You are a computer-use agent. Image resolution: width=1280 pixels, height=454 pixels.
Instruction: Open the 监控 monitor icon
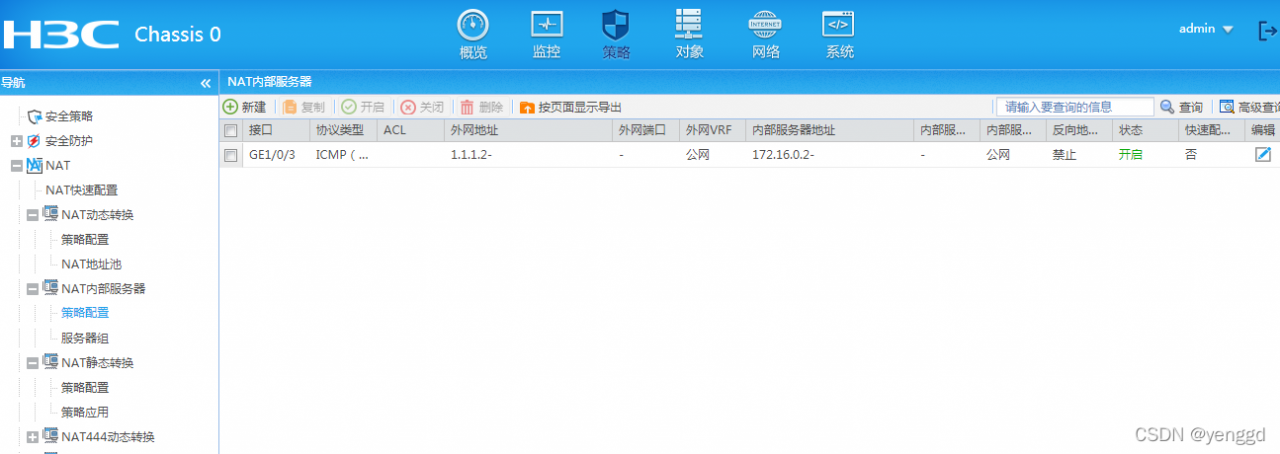point(546,24)
